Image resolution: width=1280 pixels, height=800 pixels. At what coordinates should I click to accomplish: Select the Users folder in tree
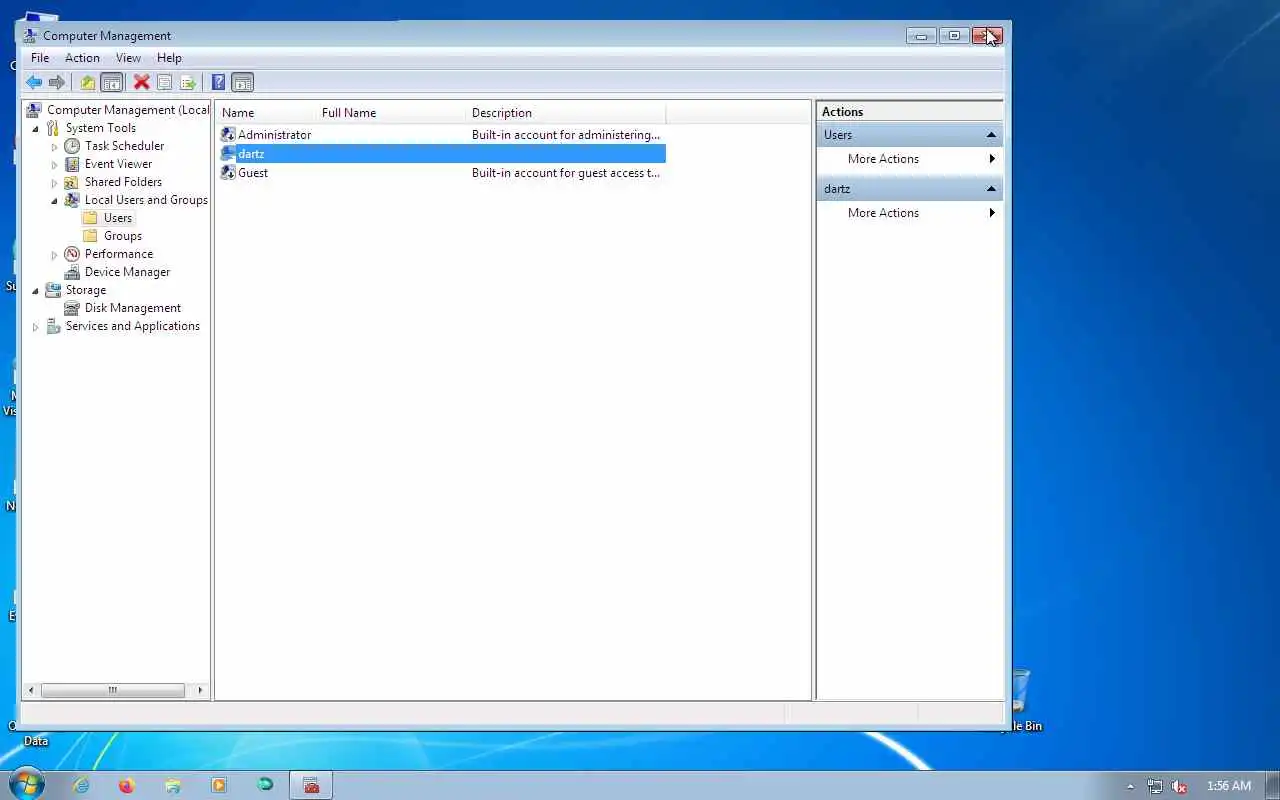[118, 218]
